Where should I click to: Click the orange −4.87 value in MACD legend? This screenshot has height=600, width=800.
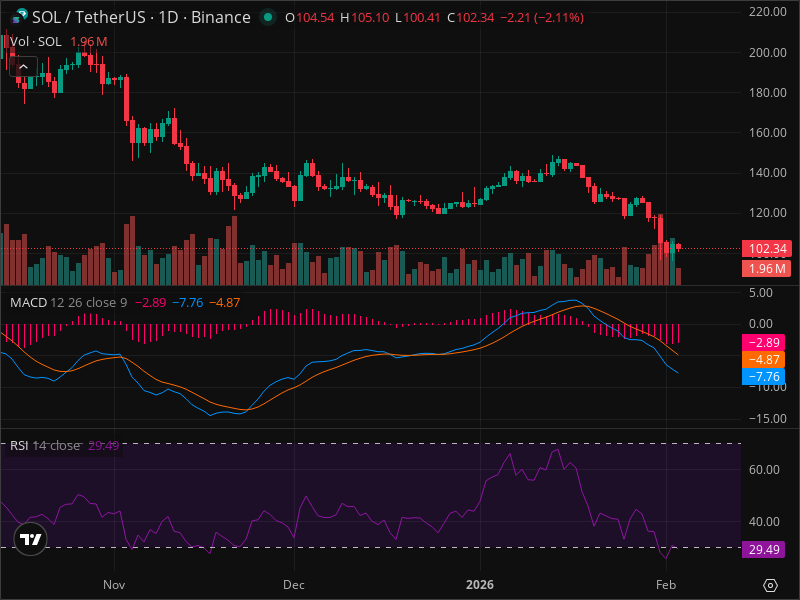224,303
